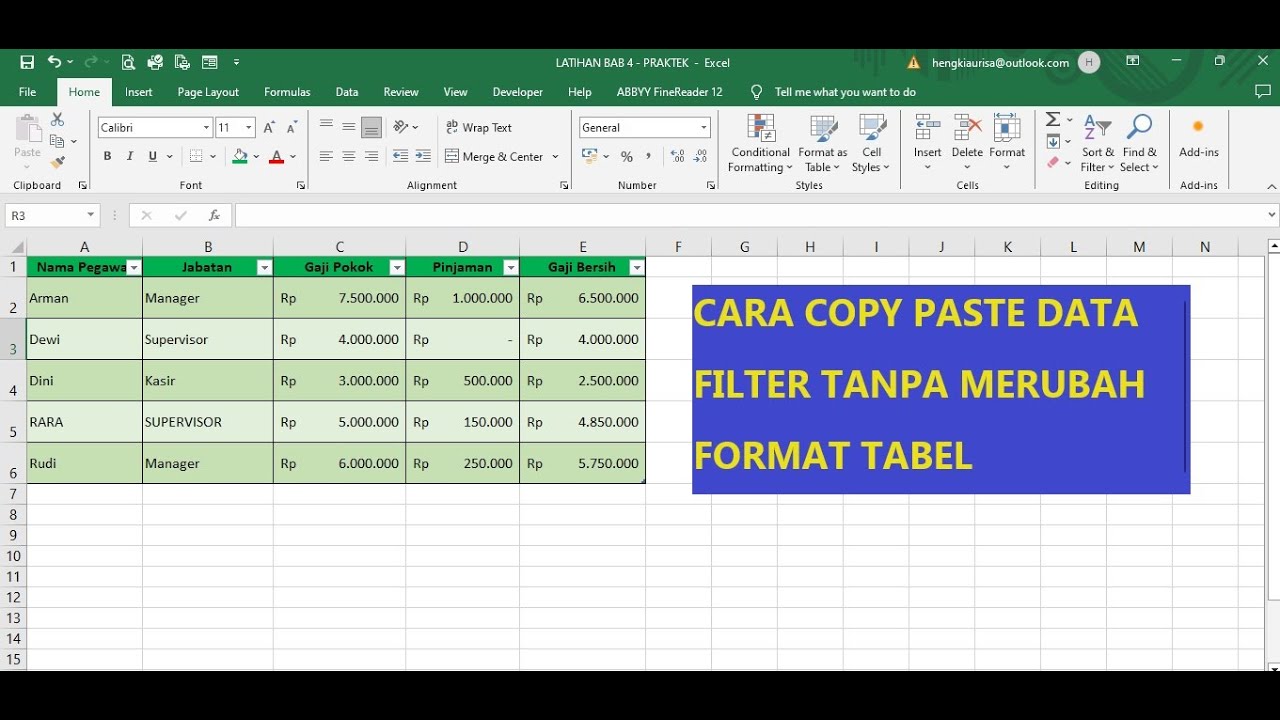Open the Nama Pegawai filter dropdown
Screen dimensions: 1280x720
point(134,267)
